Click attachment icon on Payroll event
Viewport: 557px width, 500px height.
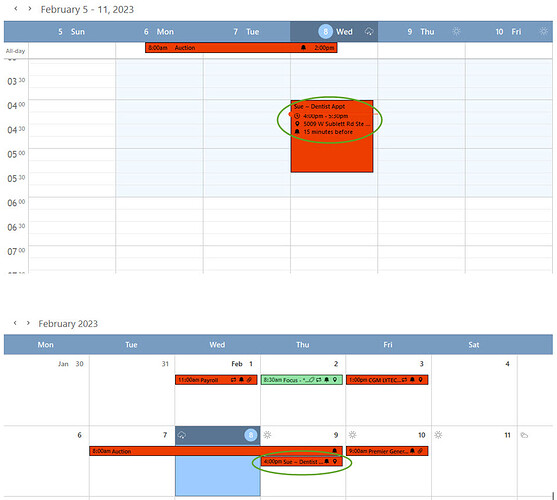(x=250, y=380)
